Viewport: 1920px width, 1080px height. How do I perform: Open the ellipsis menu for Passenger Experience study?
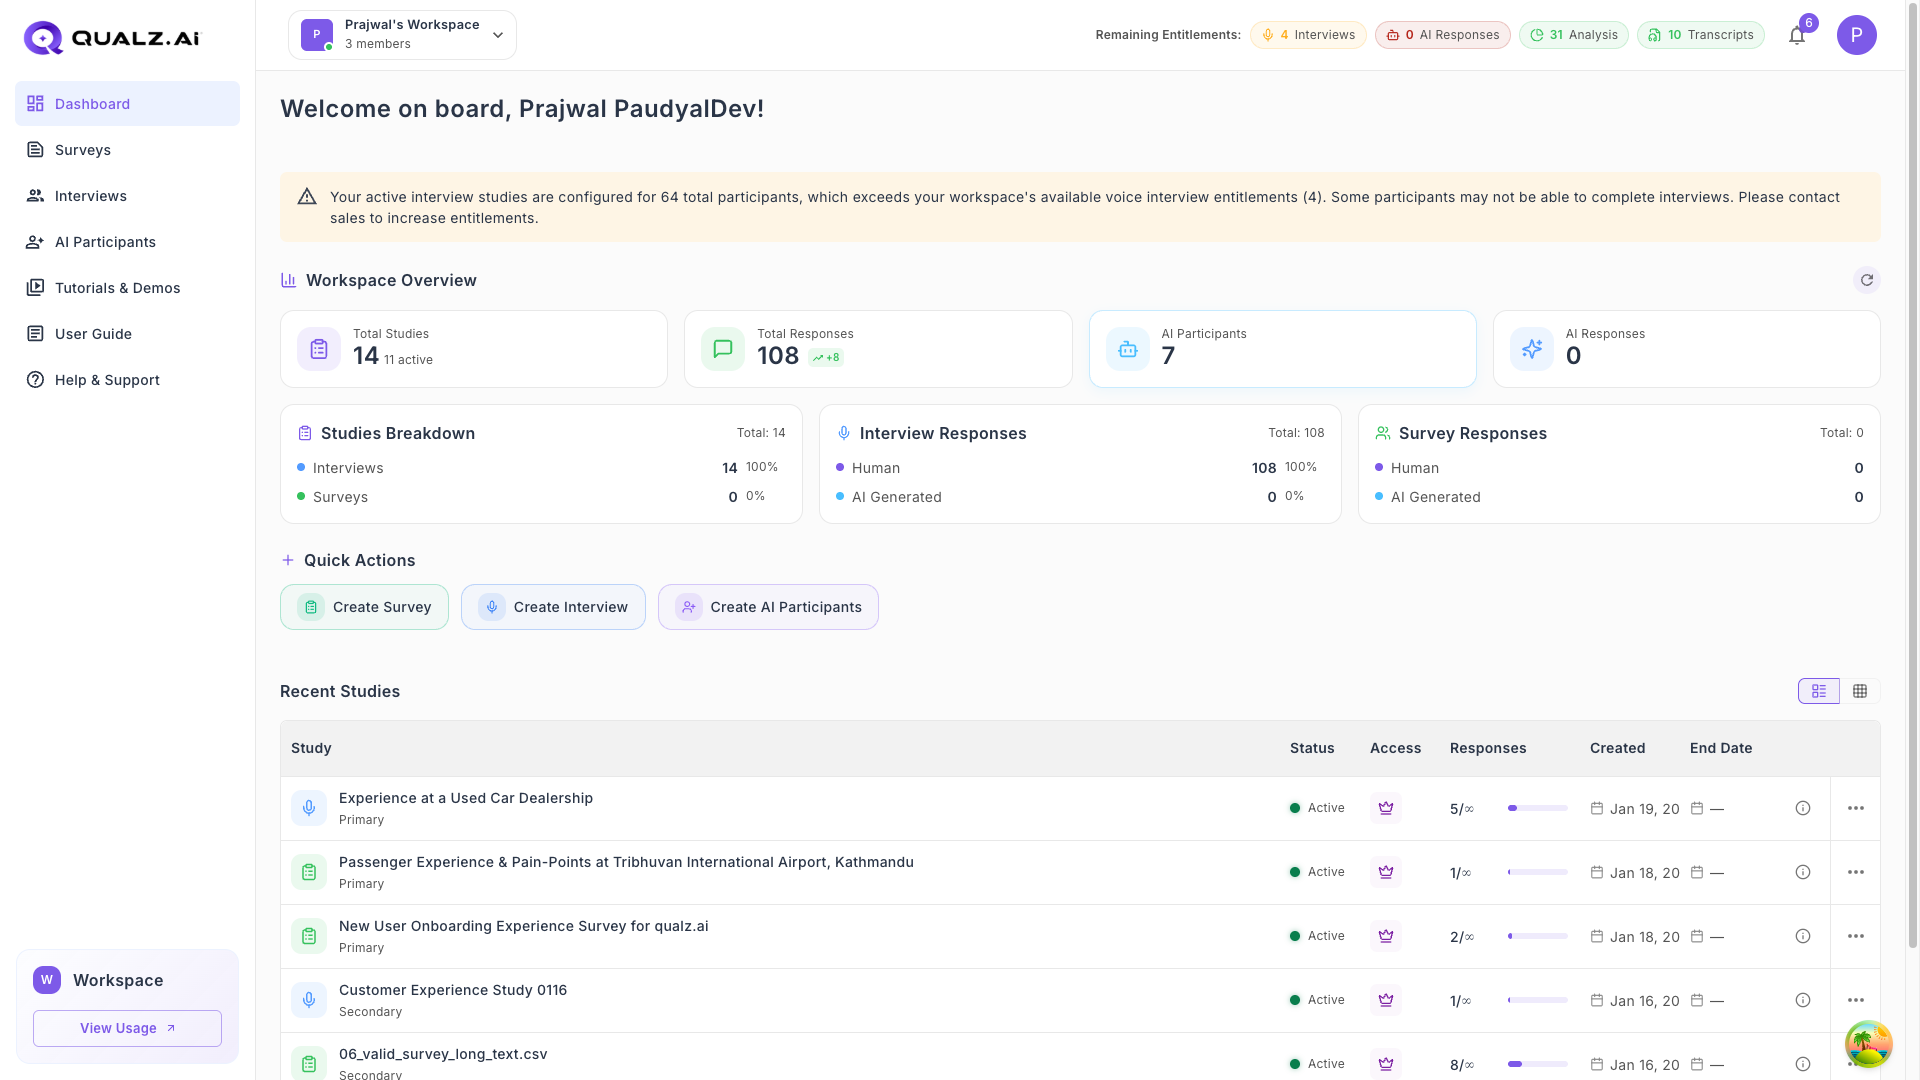tap(1856, 872)
